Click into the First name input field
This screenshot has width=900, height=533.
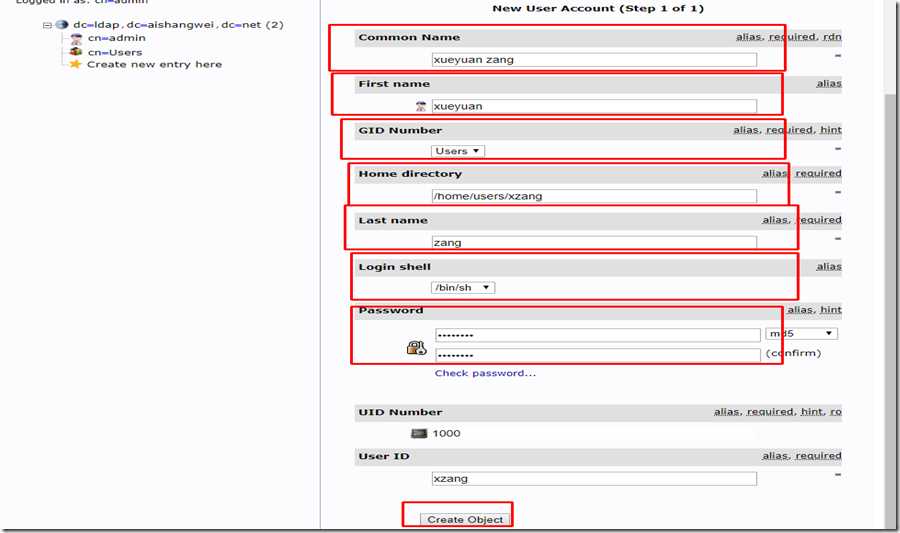pyautogui.click(x=594, y=106)
